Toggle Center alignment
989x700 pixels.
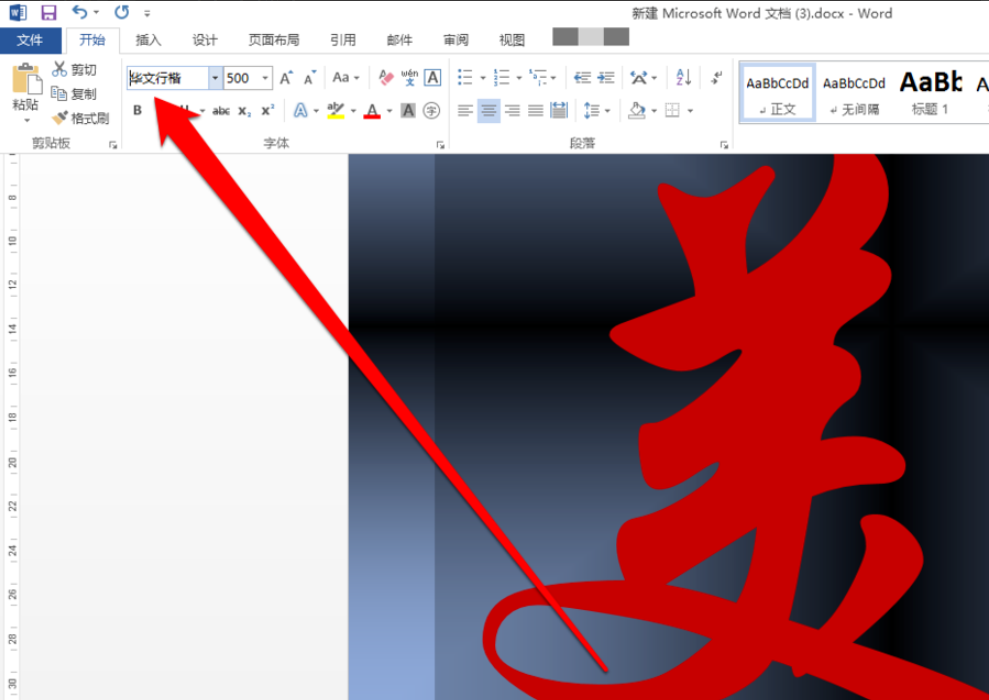click(x=489, y=111)
